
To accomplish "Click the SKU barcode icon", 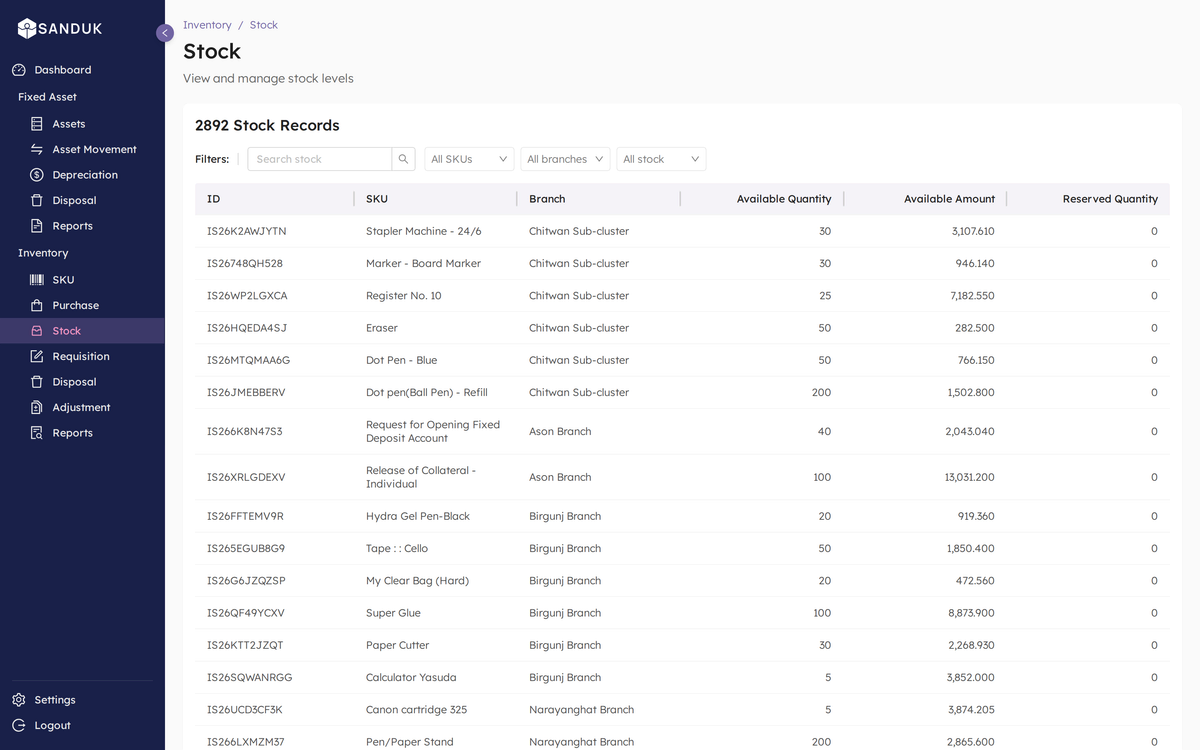I will point(37,280).
